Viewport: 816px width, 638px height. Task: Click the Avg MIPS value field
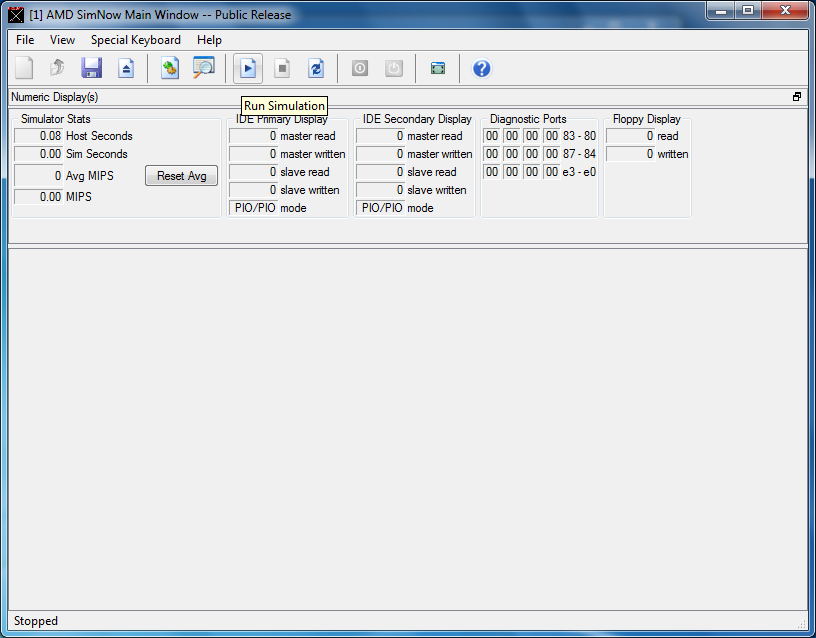(x=39, y=176)
